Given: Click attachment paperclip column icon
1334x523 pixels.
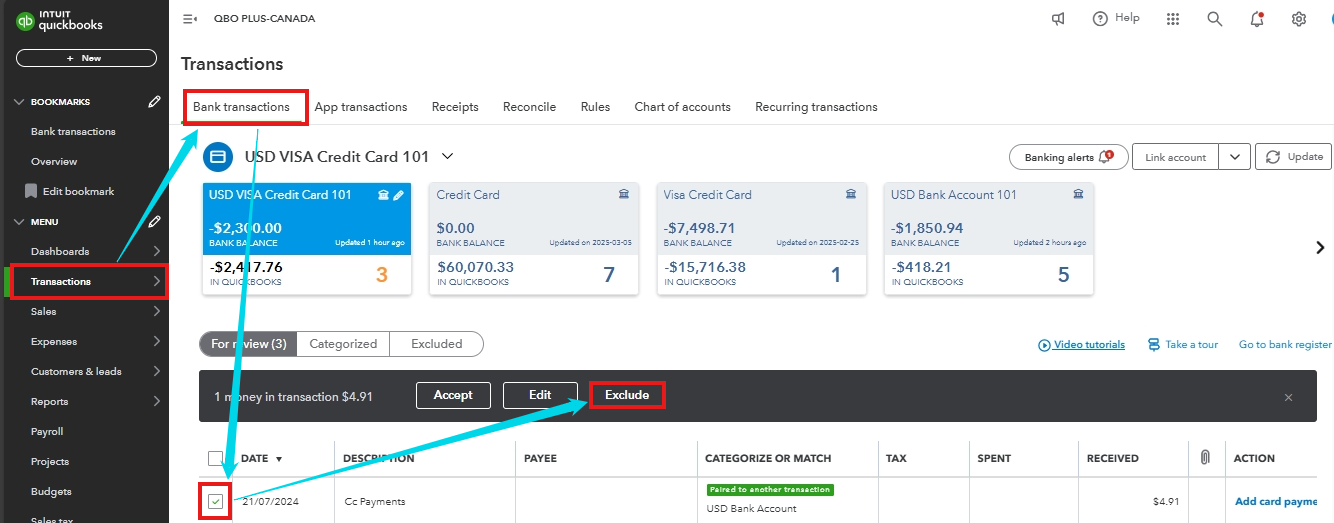Looking at the screenshot, I should pos(1205,457).
